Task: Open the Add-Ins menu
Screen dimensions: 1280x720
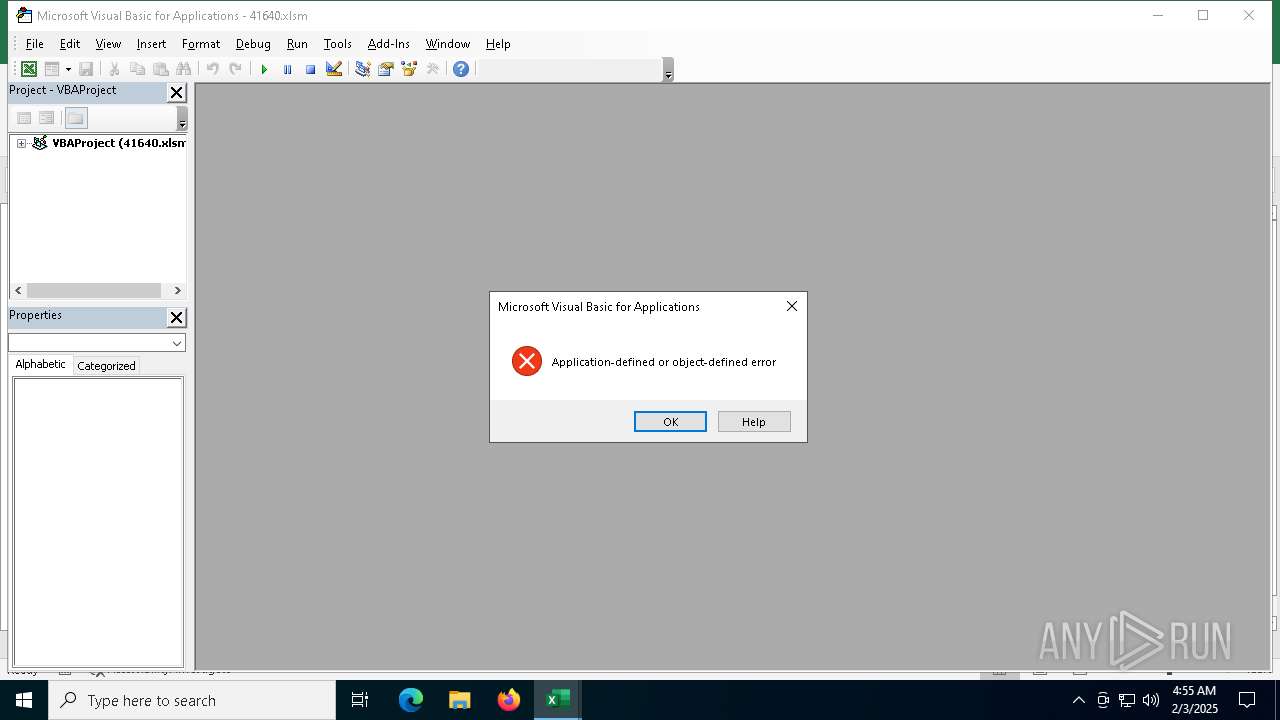Action: point(389,44)
